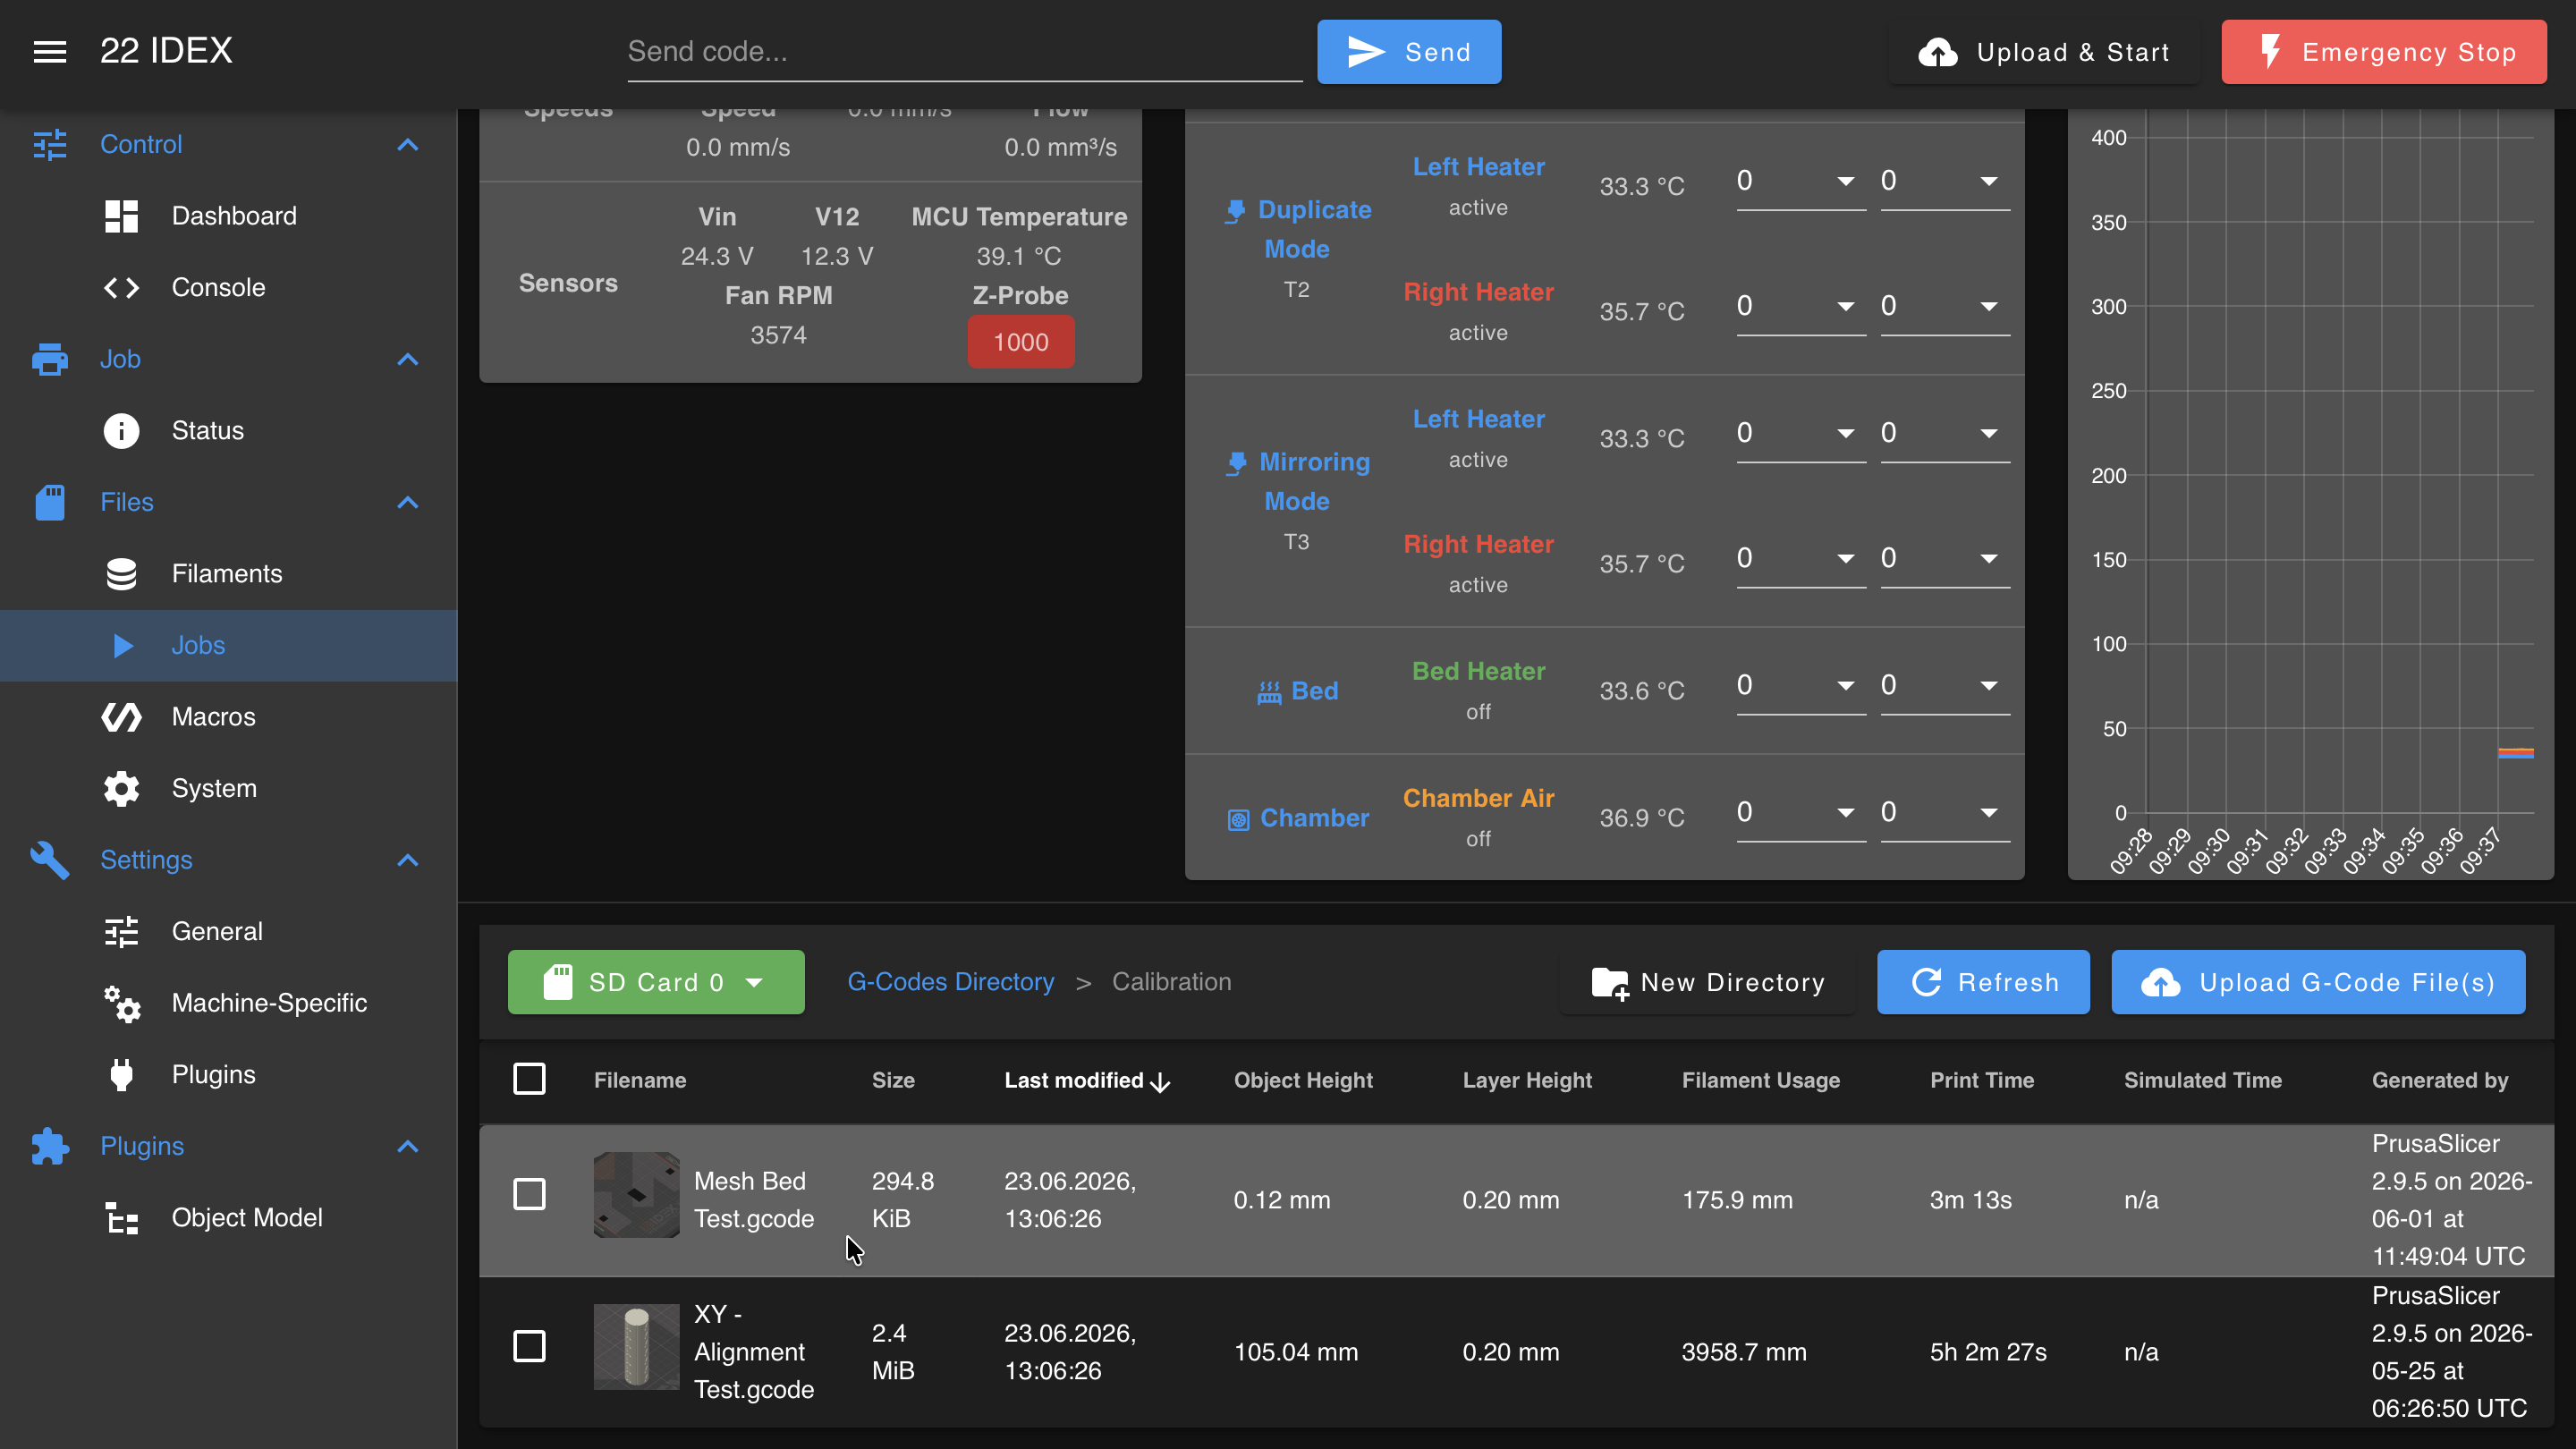Click the XY - Alignment Test.gcode thumbnail
The width and height of the screenshot is (2576, 1449).
636,1347
